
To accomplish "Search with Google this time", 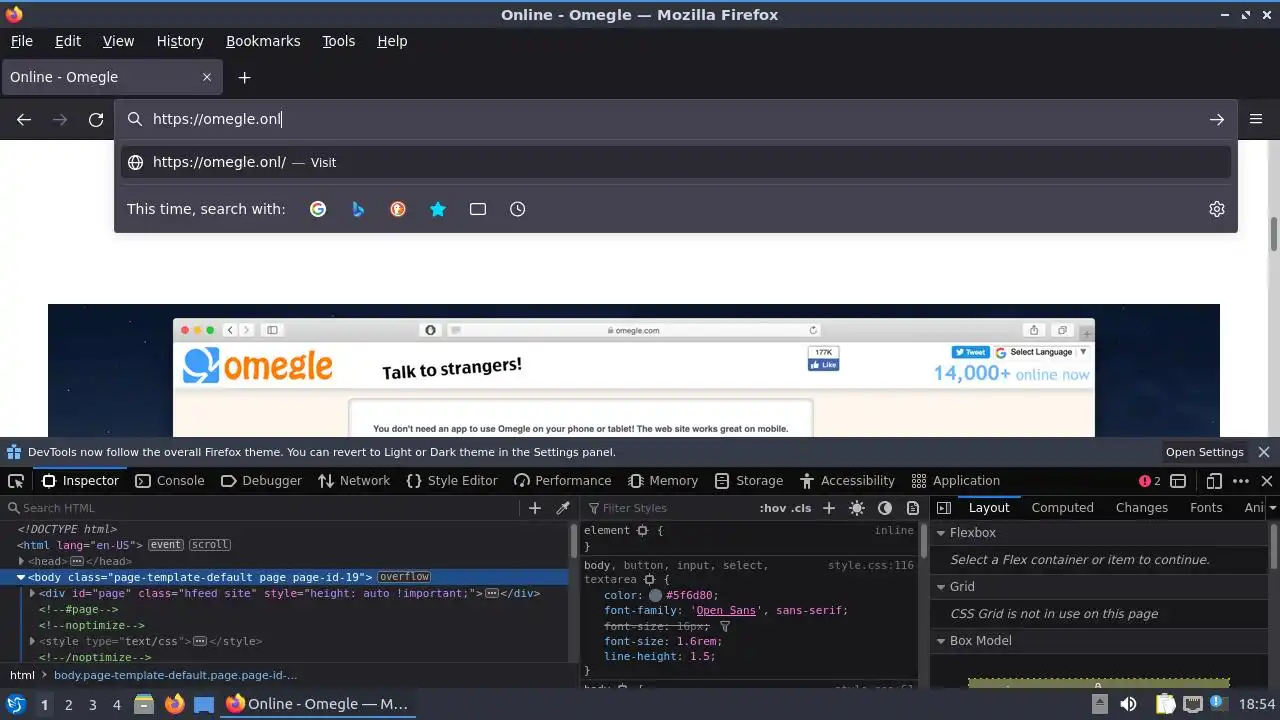I will 318,209.
